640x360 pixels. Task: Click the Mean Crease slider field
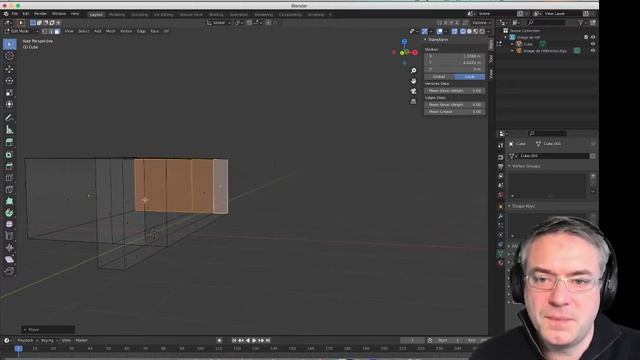[455, 111]
